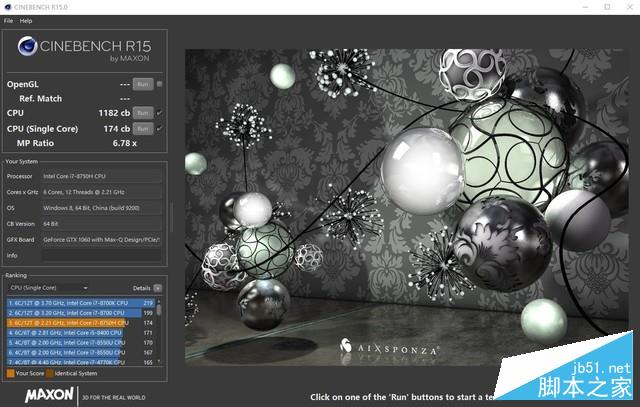This screenshot has height=407, width=640.
Task: Toggle the CPU (Single Core) test checkbox
Action: (160, 129)
